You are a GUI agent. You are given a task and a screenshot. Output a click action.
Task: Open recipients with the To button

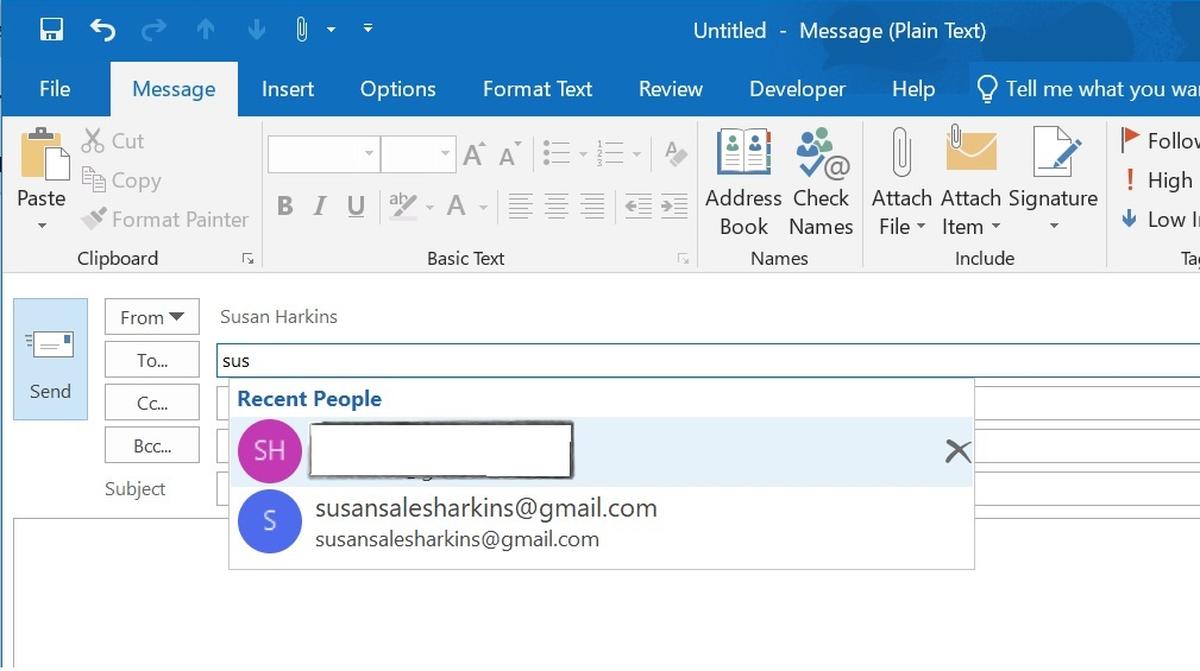coord(151,359)
